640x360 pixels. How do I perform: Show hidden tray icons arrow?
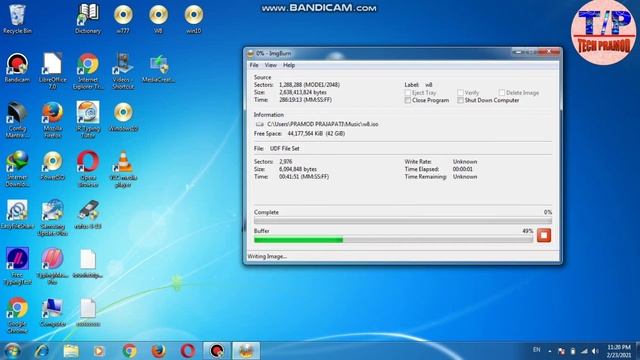point(550,351)
